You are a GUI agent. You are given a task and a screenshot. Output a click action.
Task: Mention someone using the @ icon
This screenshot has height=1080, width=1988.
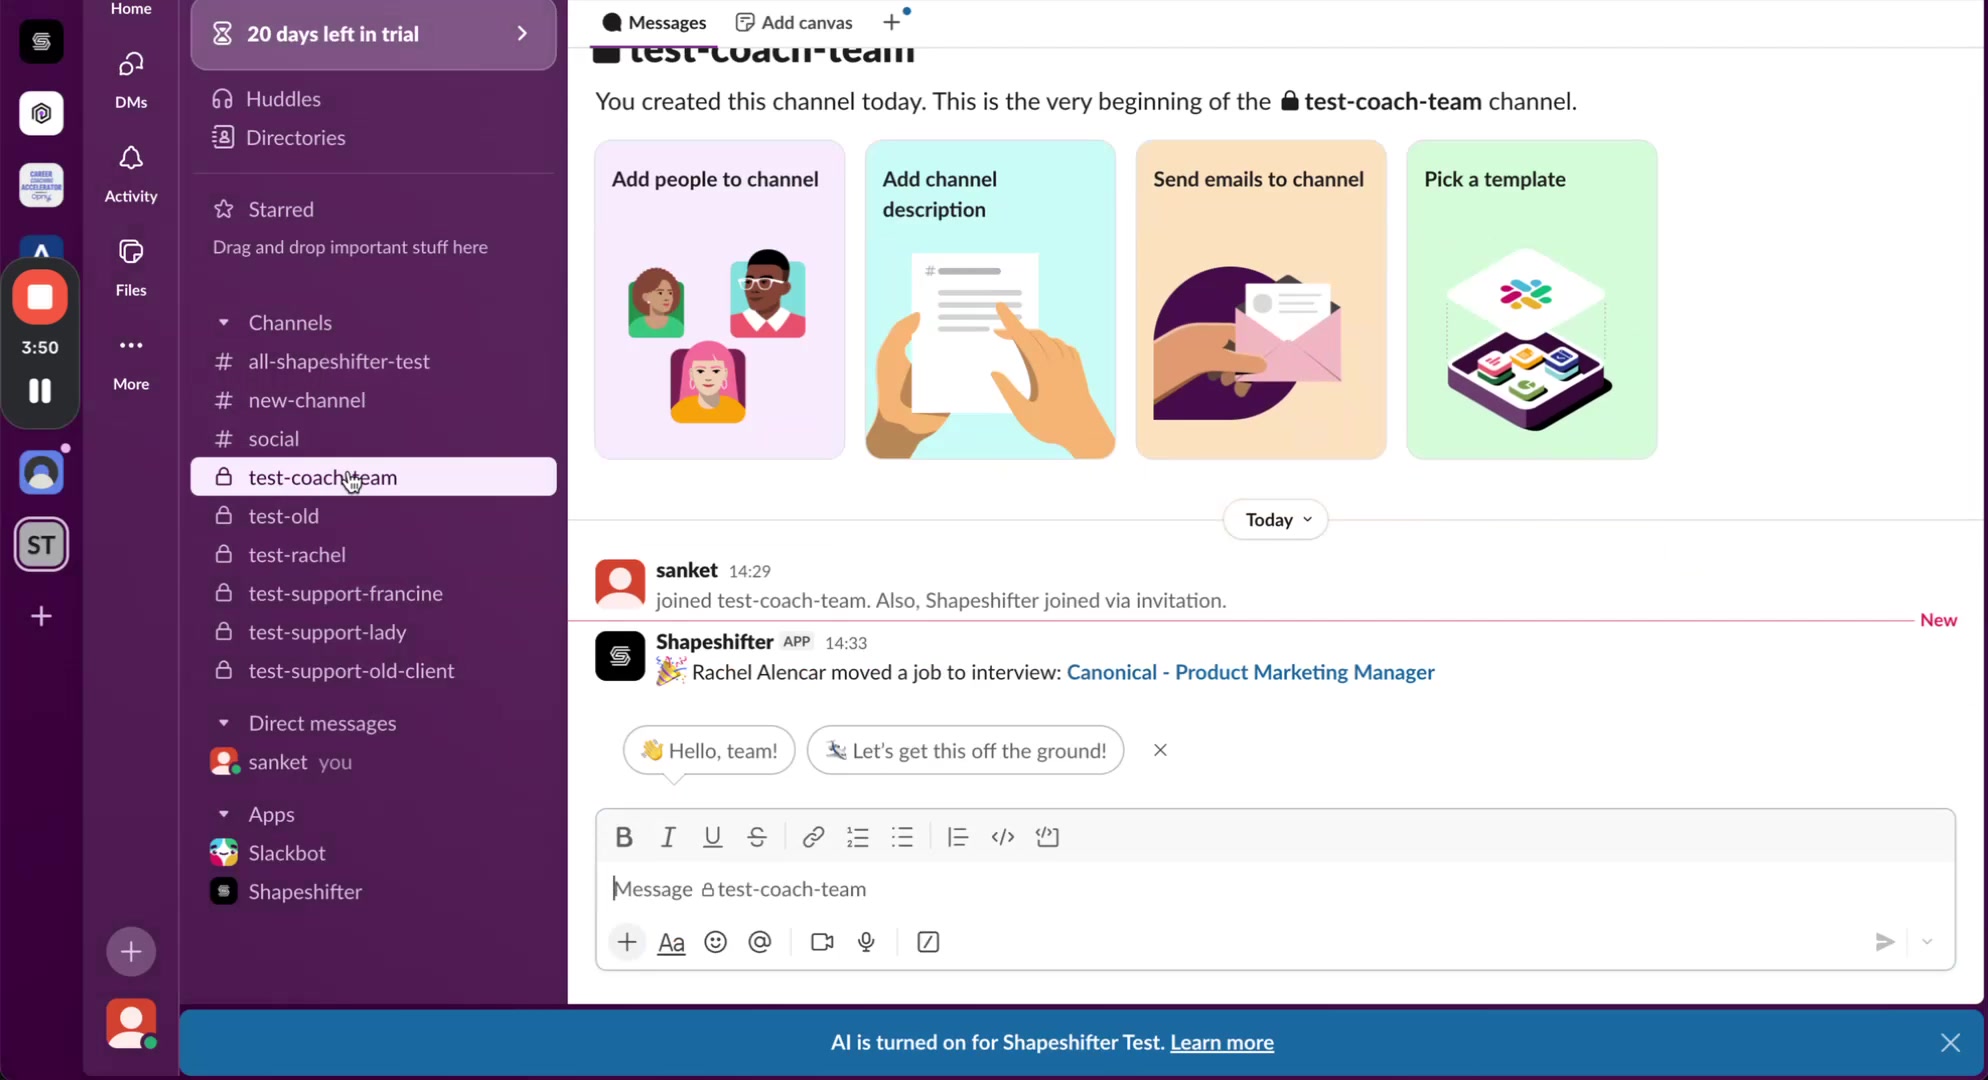[x=760, y=941]
